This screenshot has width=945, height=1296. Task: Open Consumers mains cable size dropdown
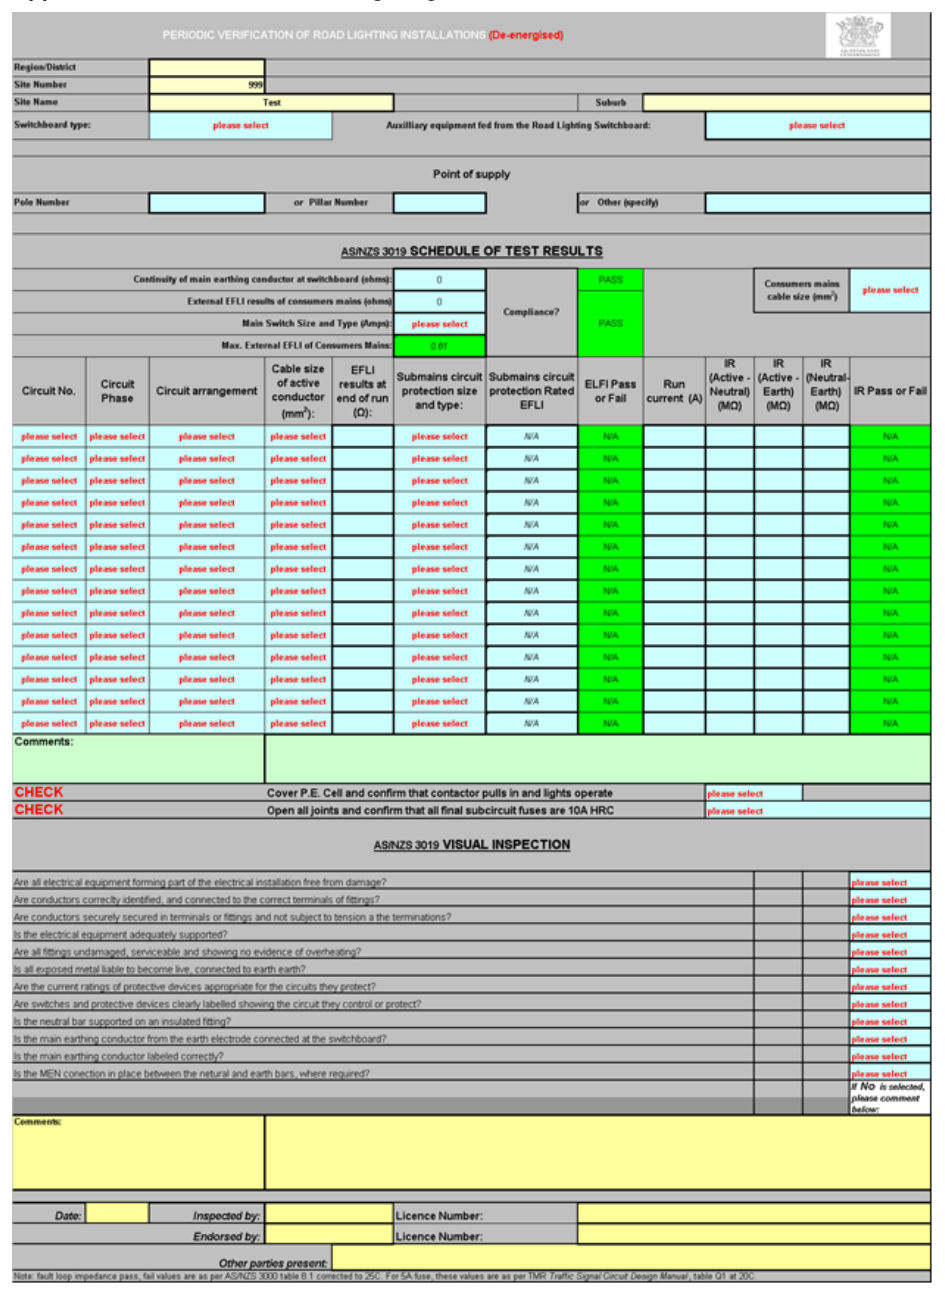click(890, 290)
